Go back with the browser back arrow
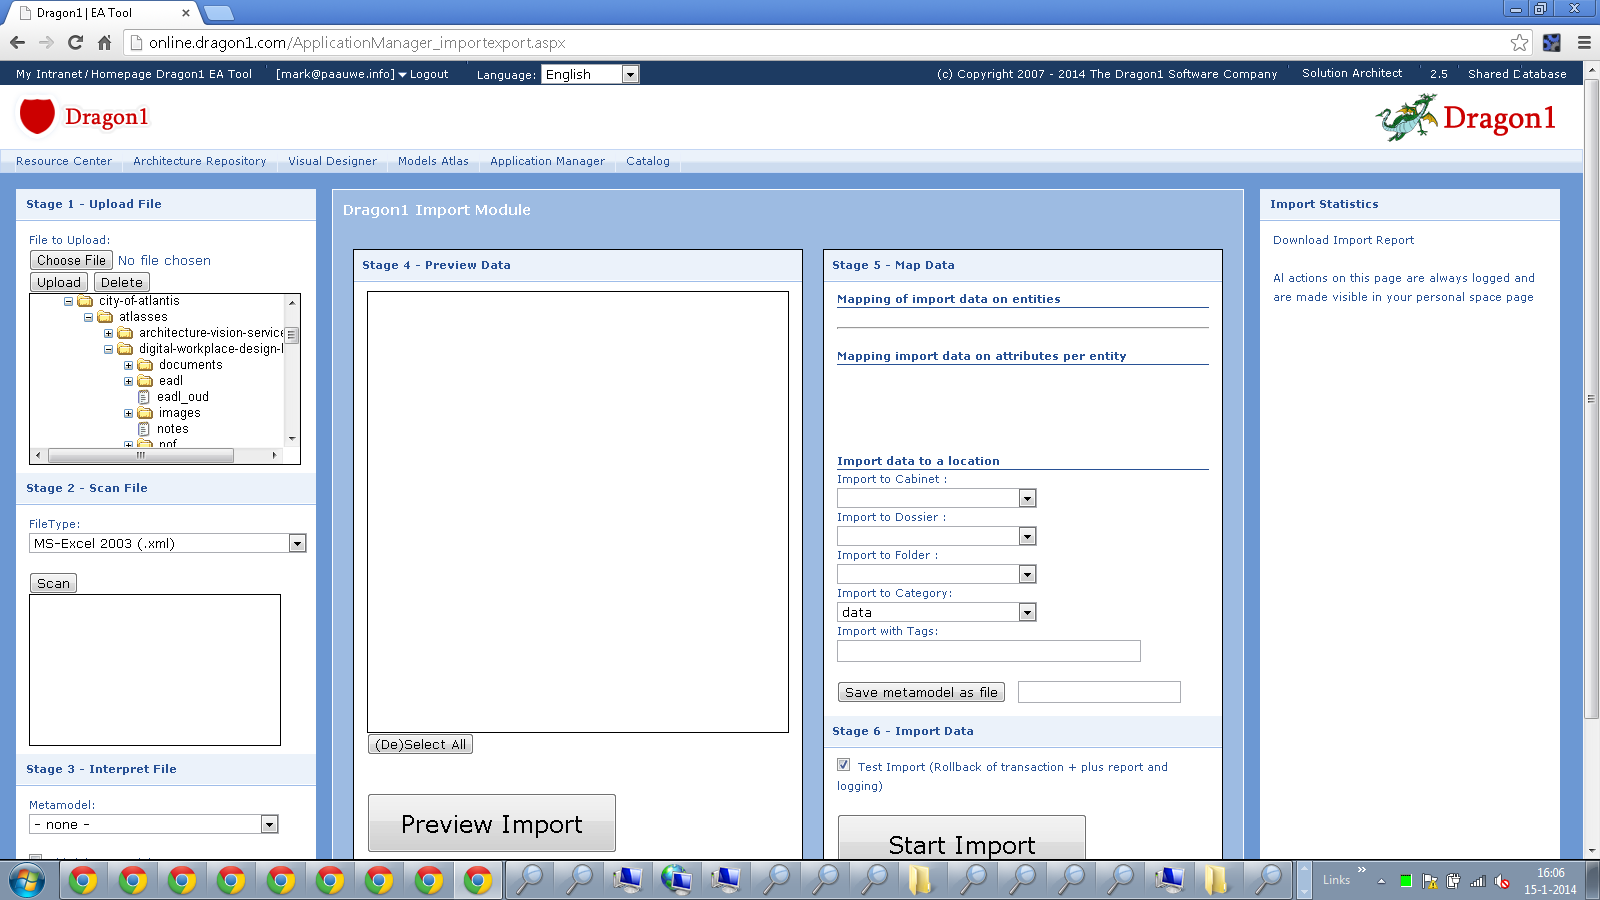The height and width of the screenshot is (900, 1600). [x=17, y=42]
